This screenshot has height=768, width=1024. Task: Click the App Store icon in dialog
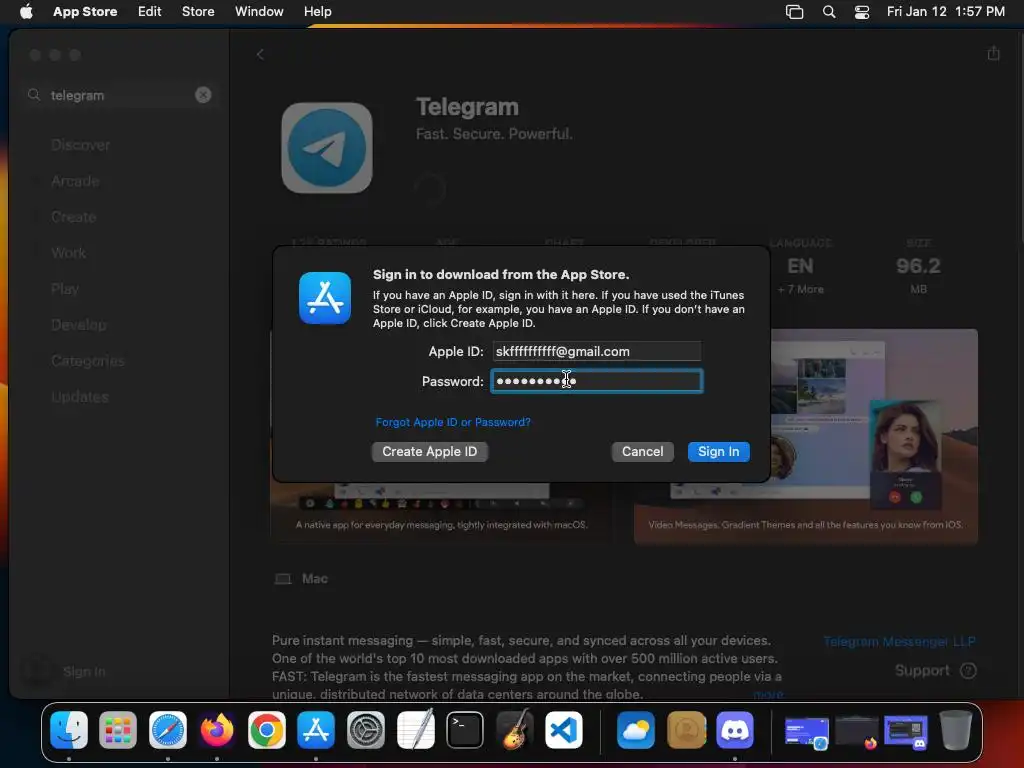325,298
